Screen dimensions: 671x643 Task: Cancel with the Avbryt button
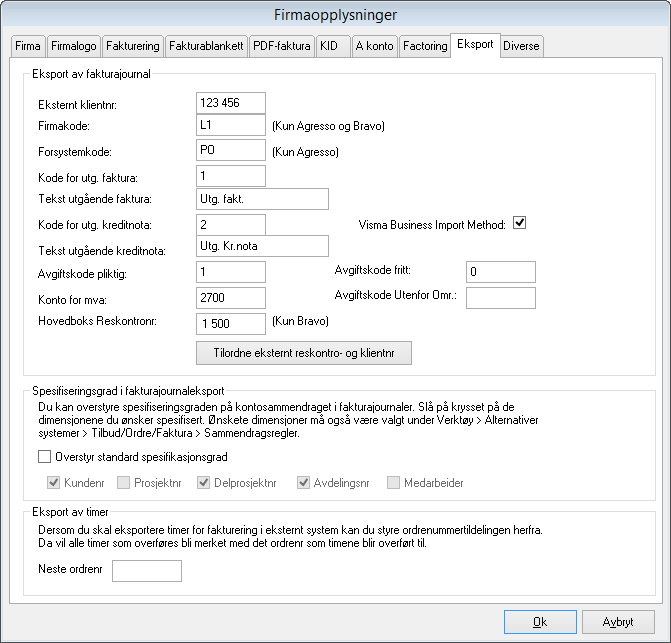point(618,622)
